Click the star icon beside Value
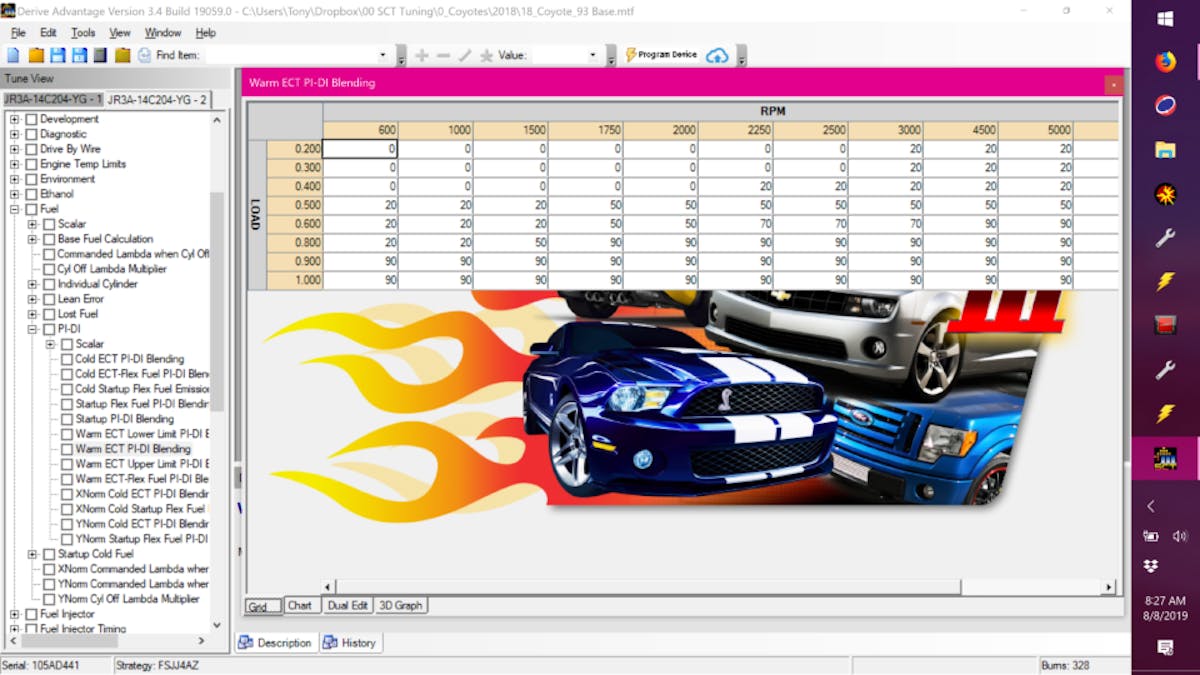This screenshot has width=1200, height=675. (x=486, y=55)
